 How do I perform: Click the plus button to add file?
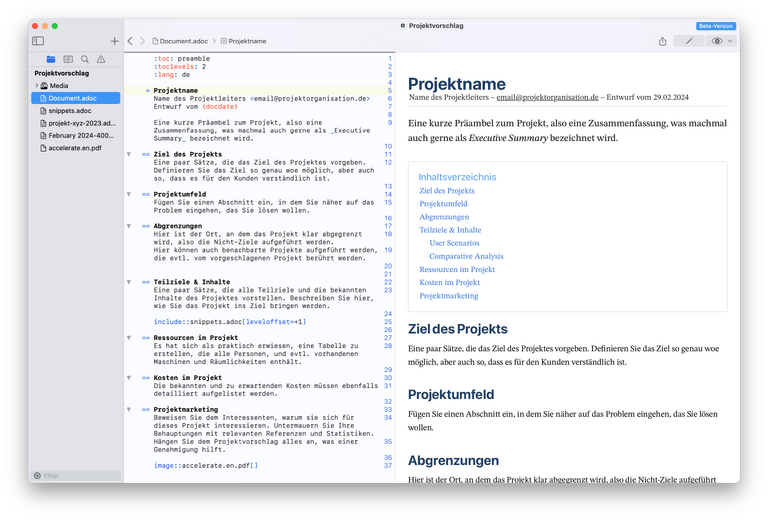point(114,41)
